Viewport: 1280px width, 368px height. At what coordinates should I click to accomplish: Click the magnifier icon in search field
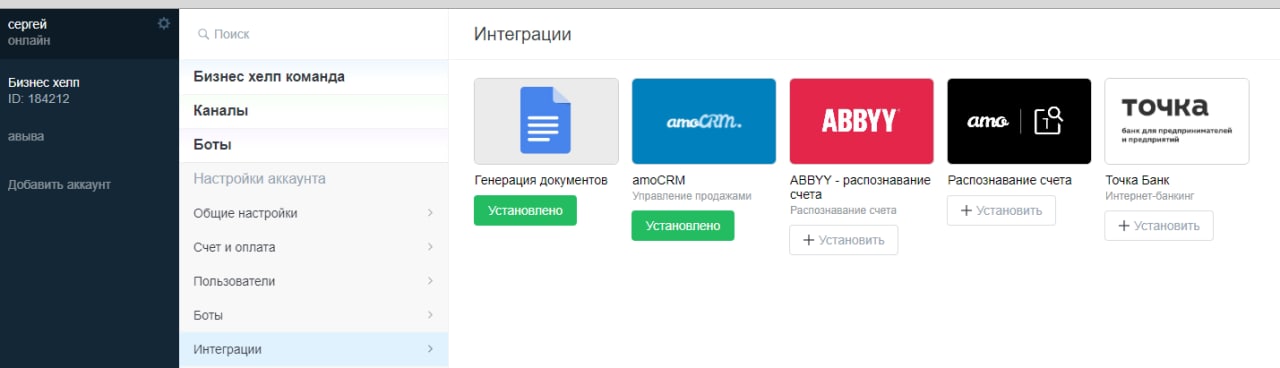[x=203, y=34]
